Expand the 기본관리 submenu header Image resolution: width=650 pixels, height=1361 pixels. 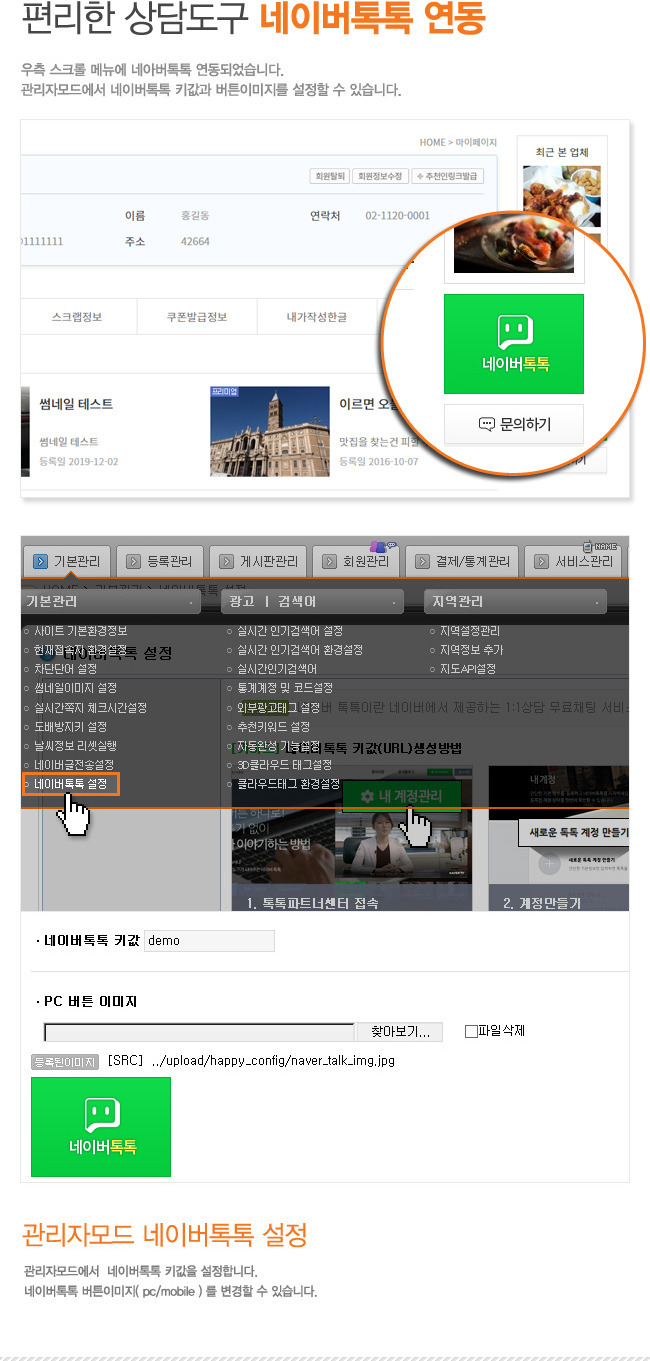[x=112, y=602]
